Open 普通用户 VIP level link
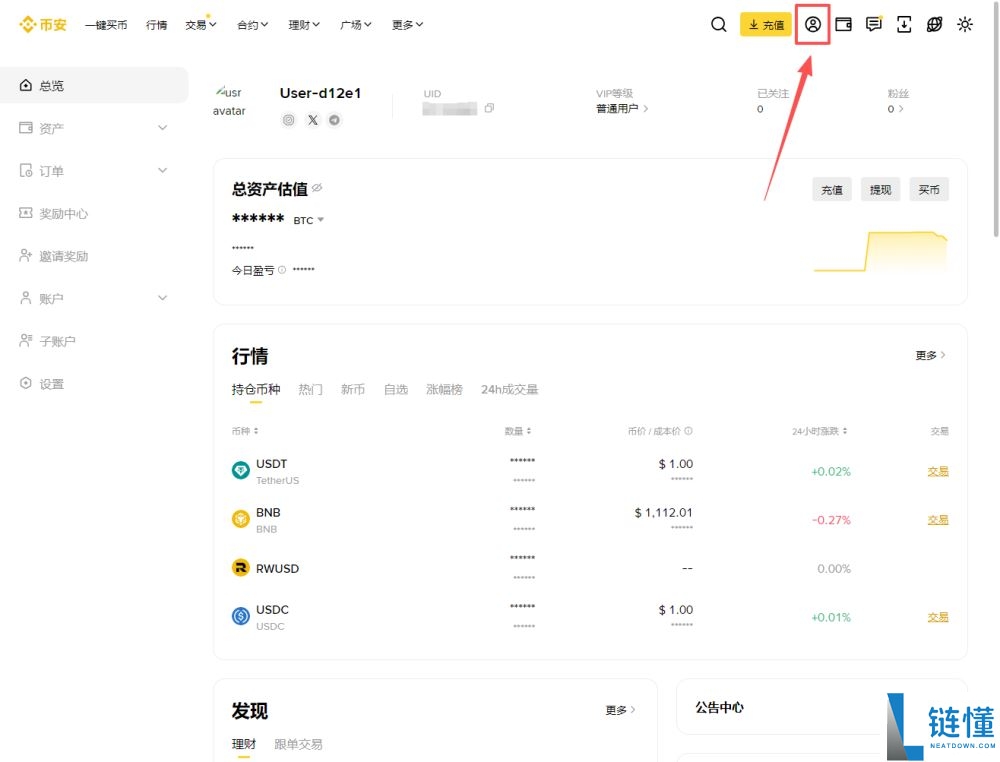 click(622, 108)
